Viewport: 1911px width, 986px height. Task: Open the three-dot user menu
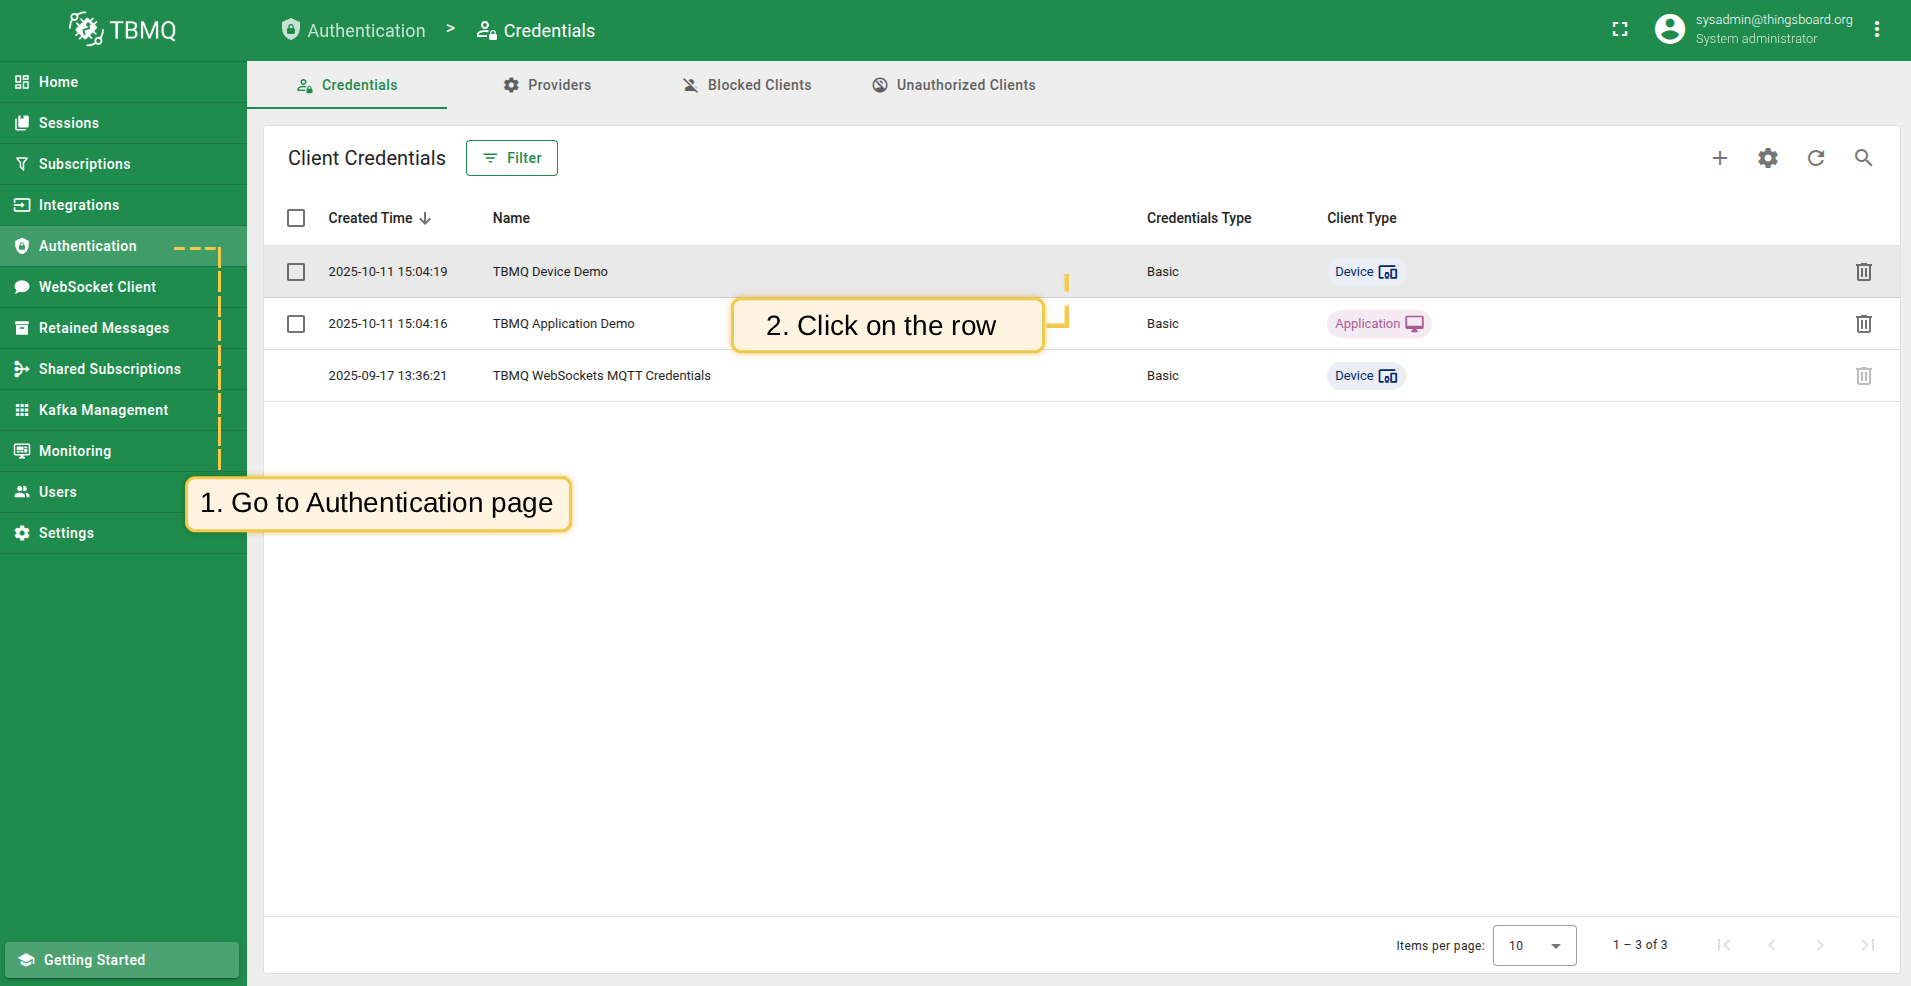click(1876, 30)
